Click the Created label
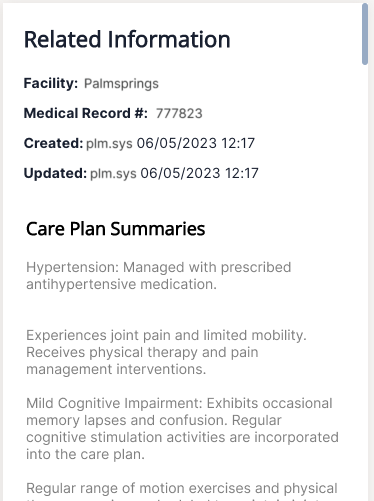Viewport: 374px width, 501px height. pyautogui.click(x=53, y=143)
